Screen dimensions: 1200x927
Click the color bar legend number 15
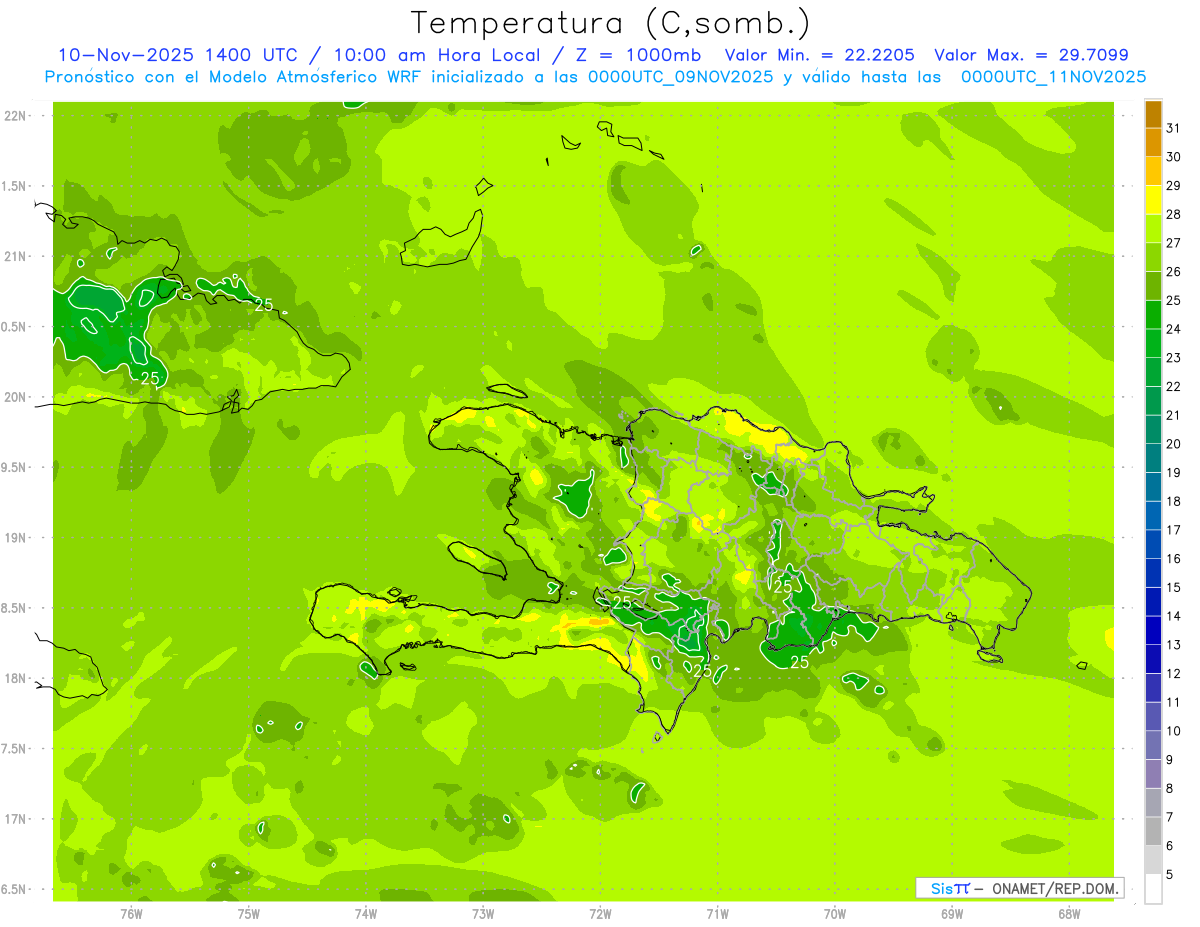tap(1174, 588)
